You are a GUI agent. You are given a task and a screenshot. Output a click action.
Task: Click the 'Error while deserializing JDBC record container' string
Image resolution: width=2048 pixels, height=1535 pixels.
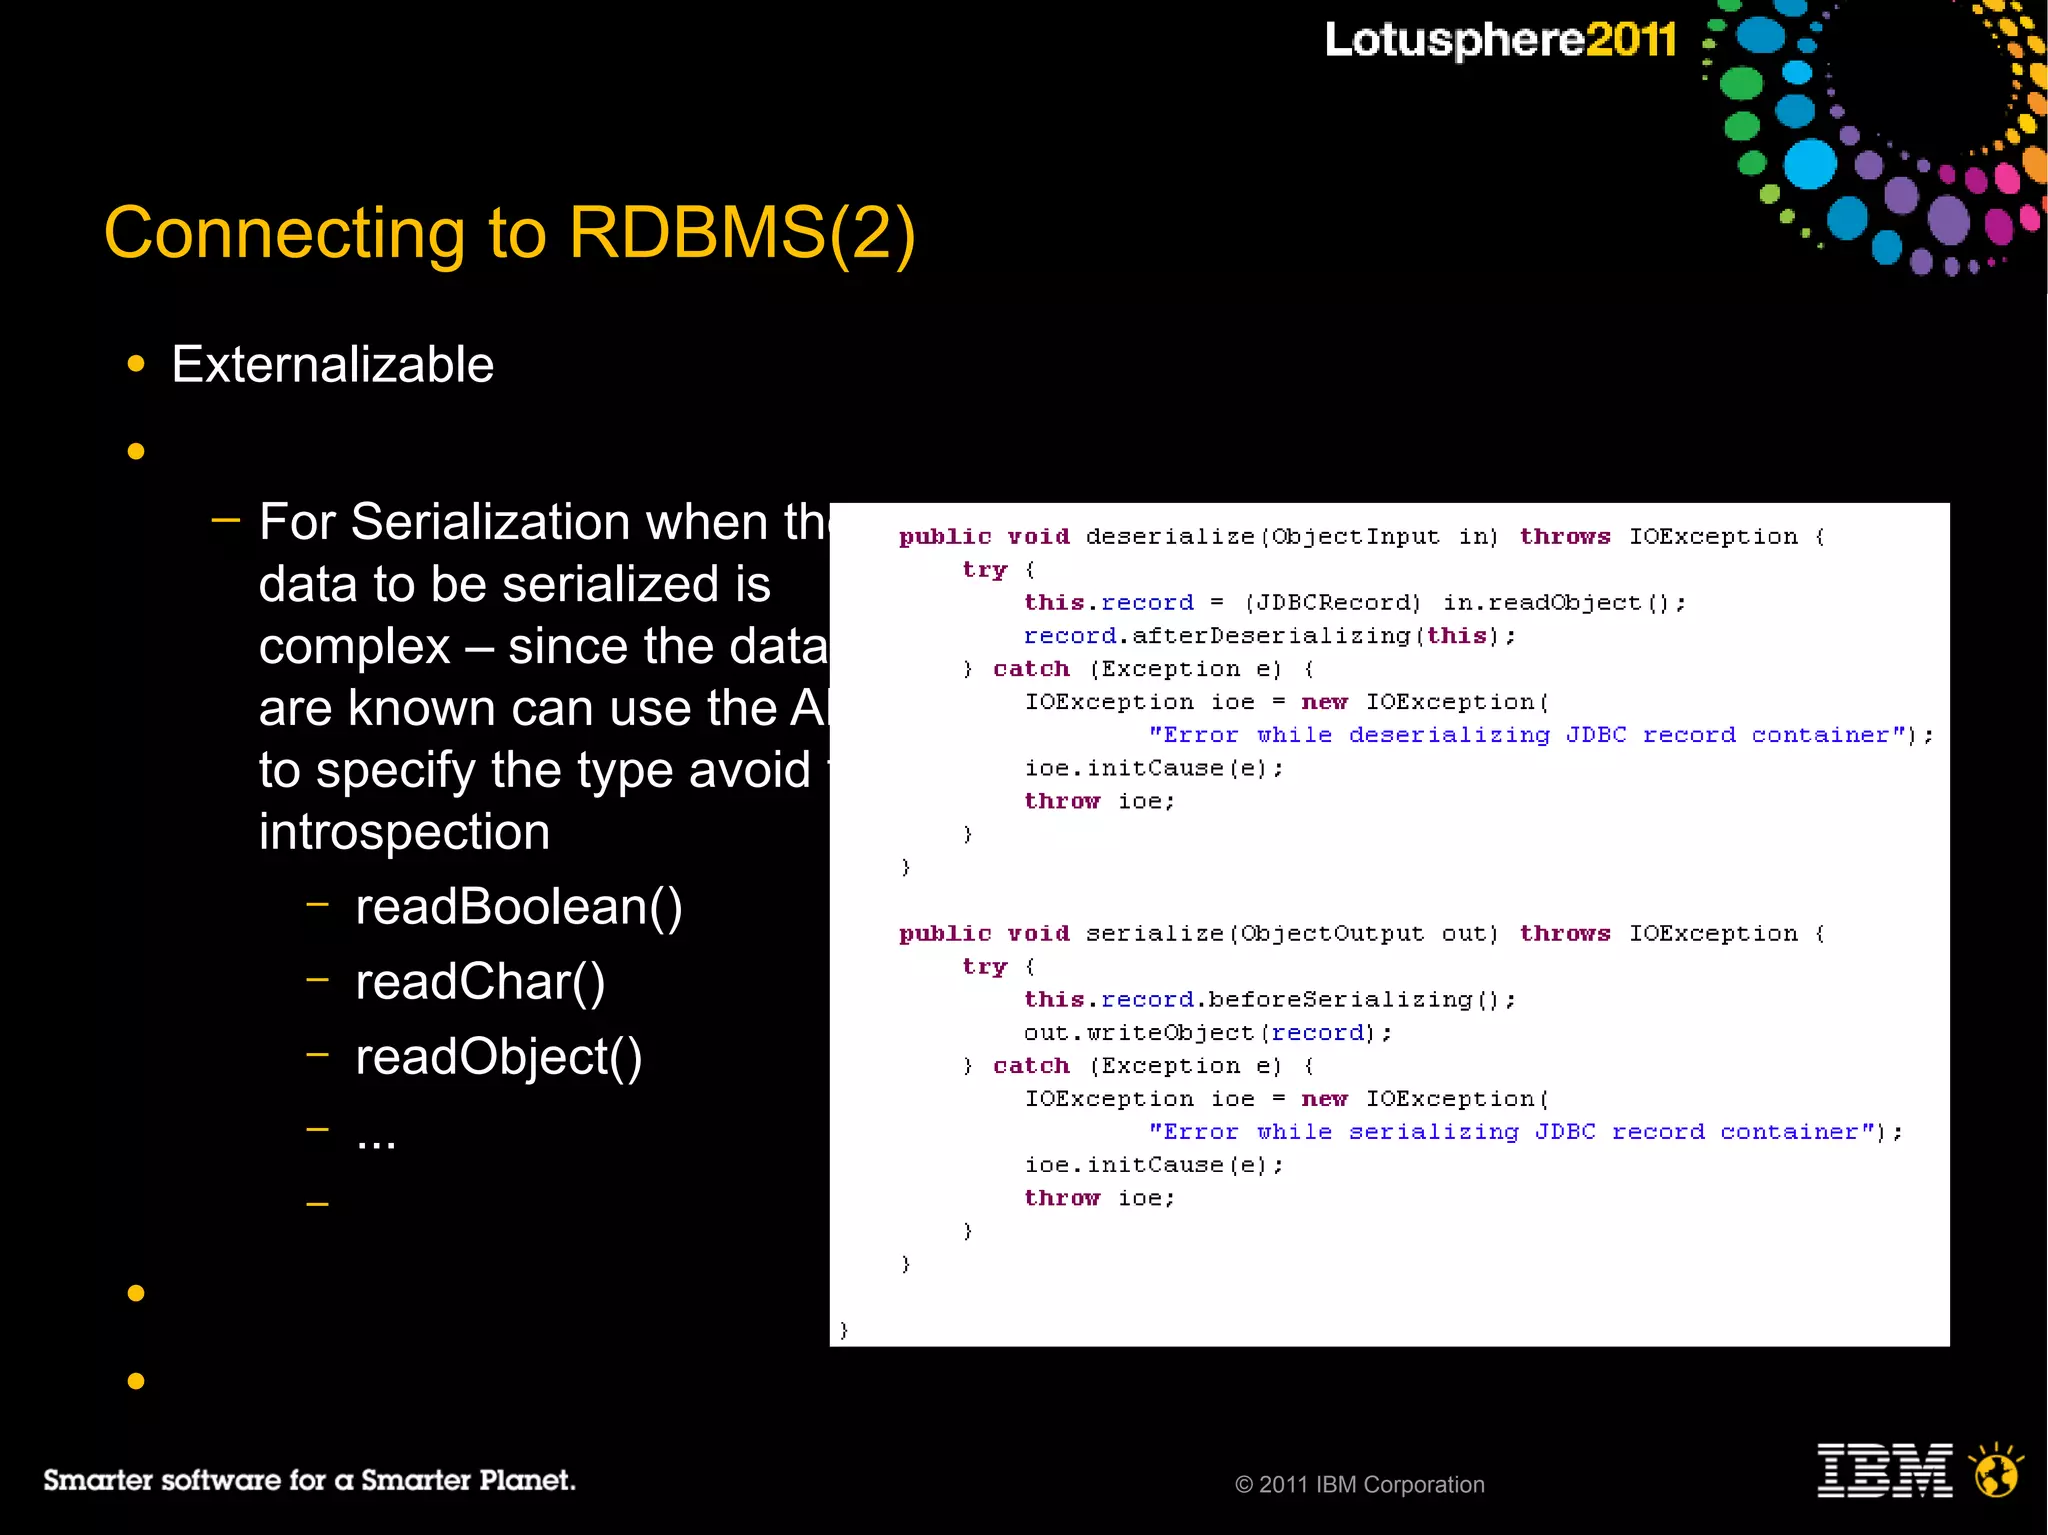(x=1527, y=735)
